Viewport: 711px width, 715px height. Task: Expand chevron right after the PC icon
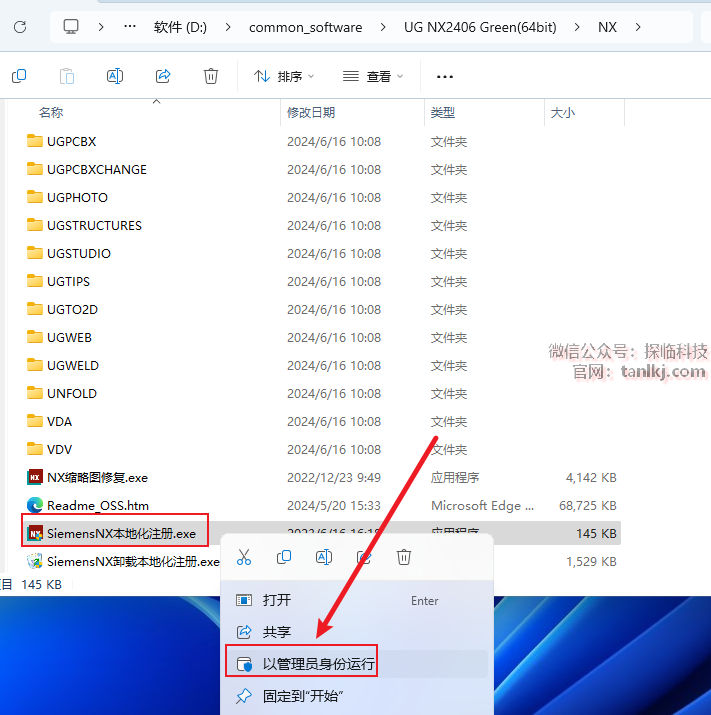click(101, 27)
